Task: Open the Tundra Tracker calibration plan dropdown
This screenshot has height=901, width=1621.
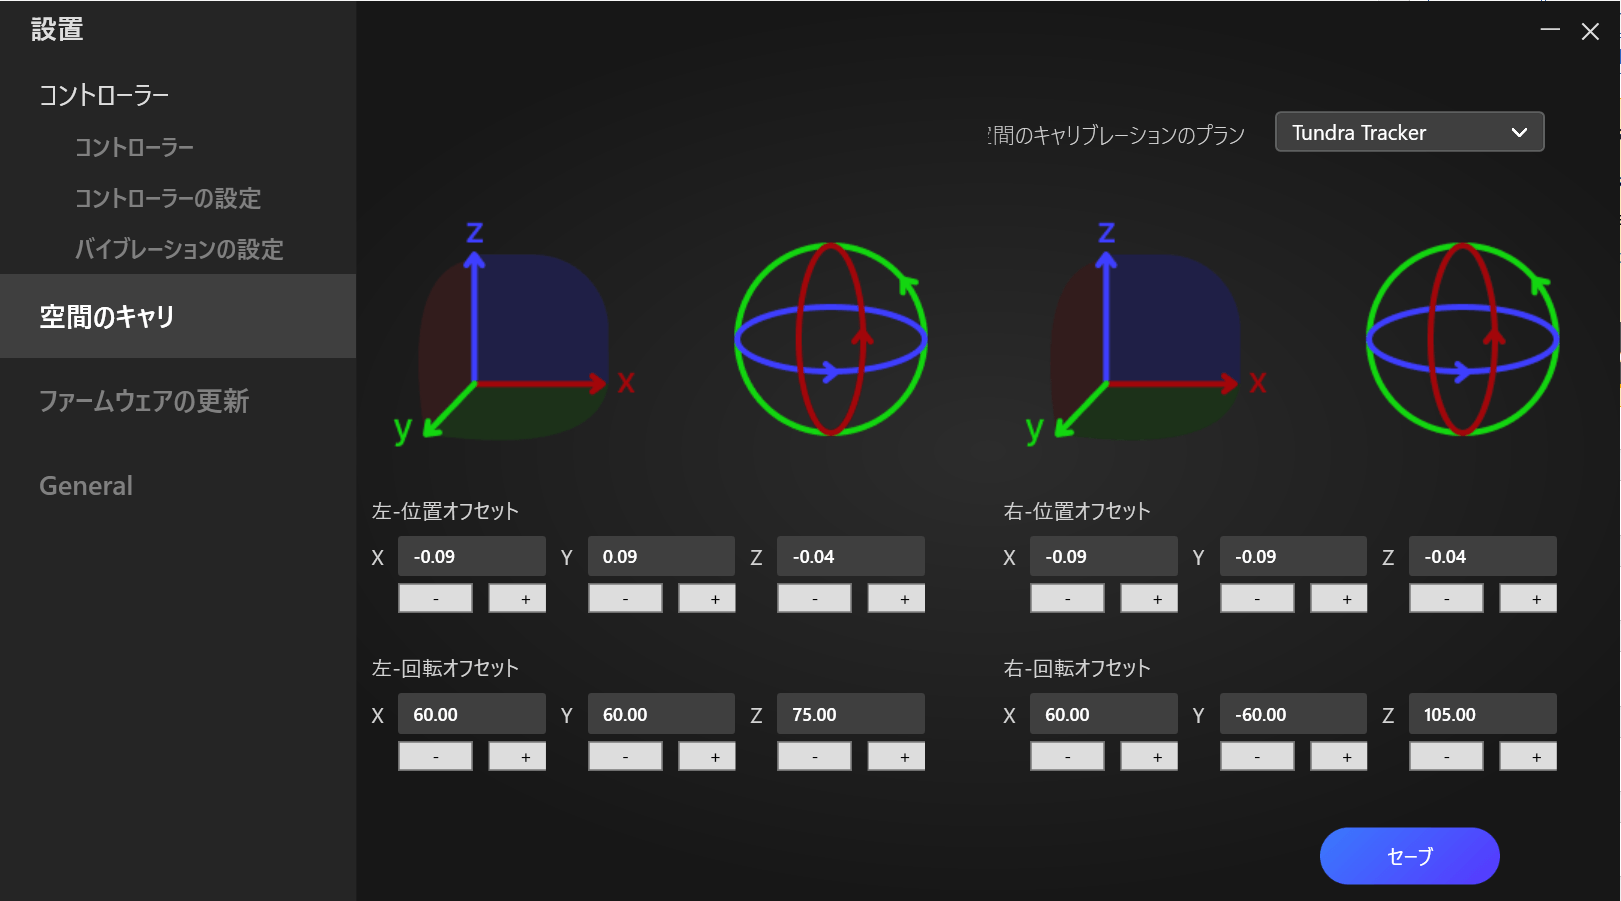Action: coord(1409,132)
